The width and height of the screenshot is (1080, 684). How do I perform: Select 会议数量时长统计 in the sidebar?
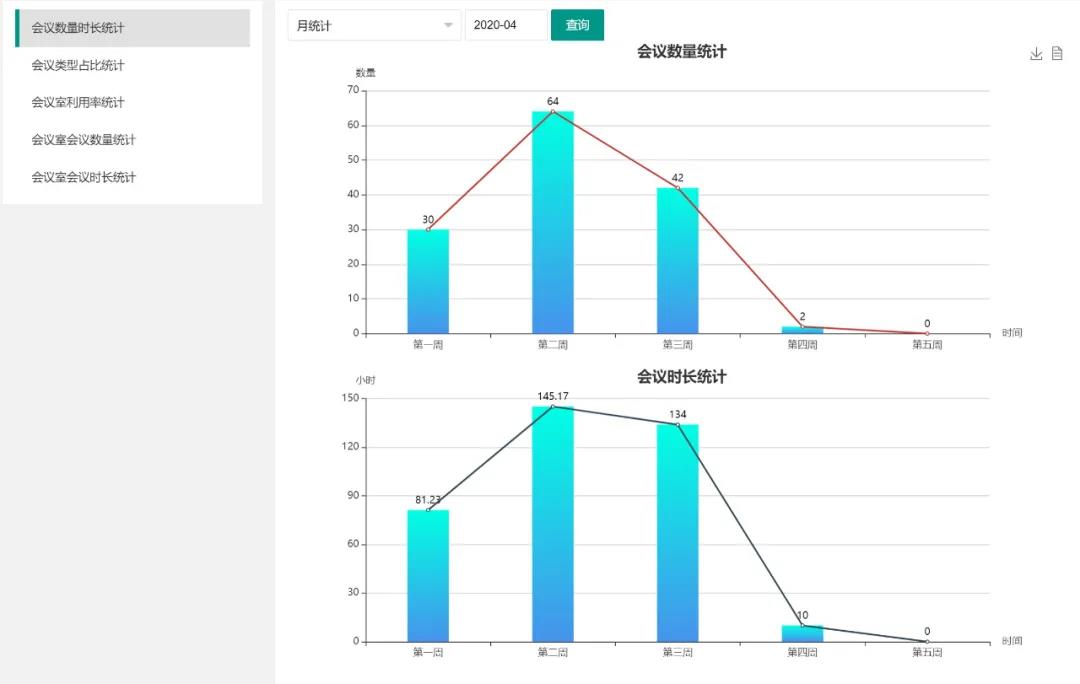coord(133,28)
